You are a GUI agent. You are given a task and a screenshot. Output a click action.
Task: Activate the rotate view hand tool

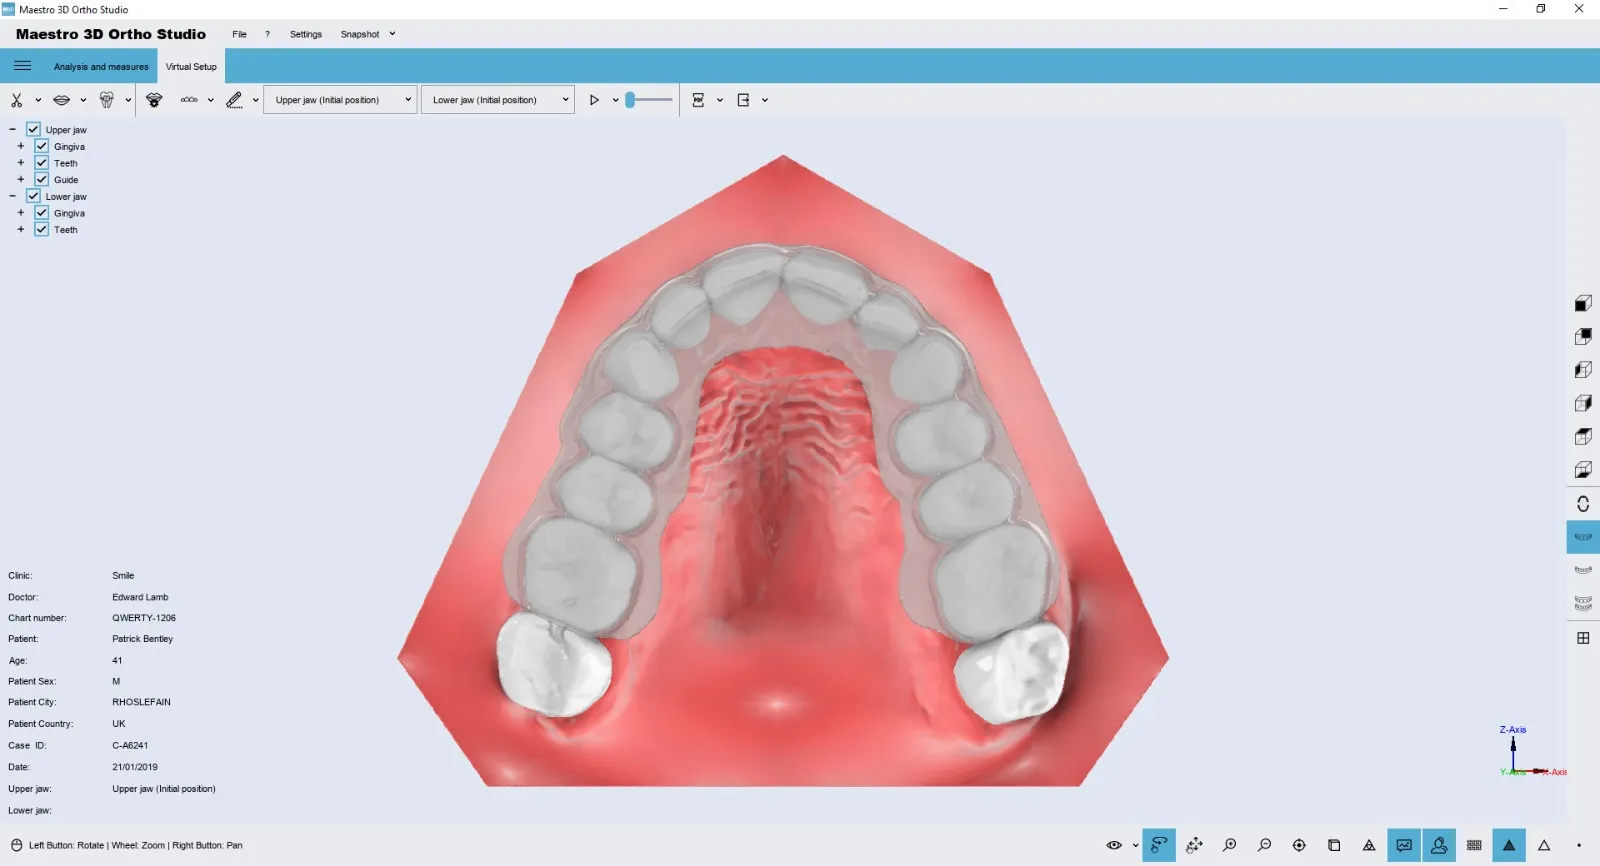pyautogui.click(x=1159, y=845)
